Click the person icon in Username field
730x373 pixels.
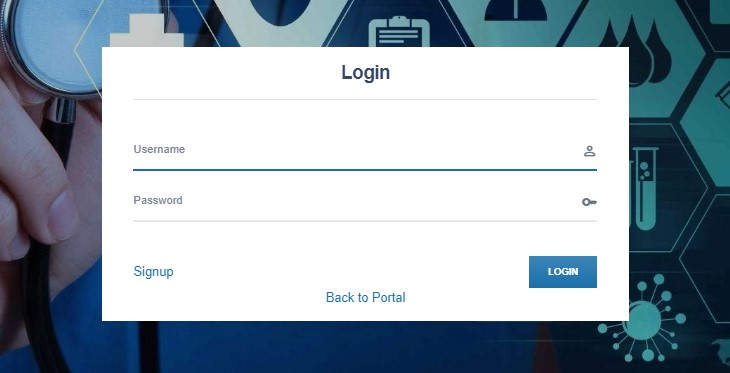589,151
